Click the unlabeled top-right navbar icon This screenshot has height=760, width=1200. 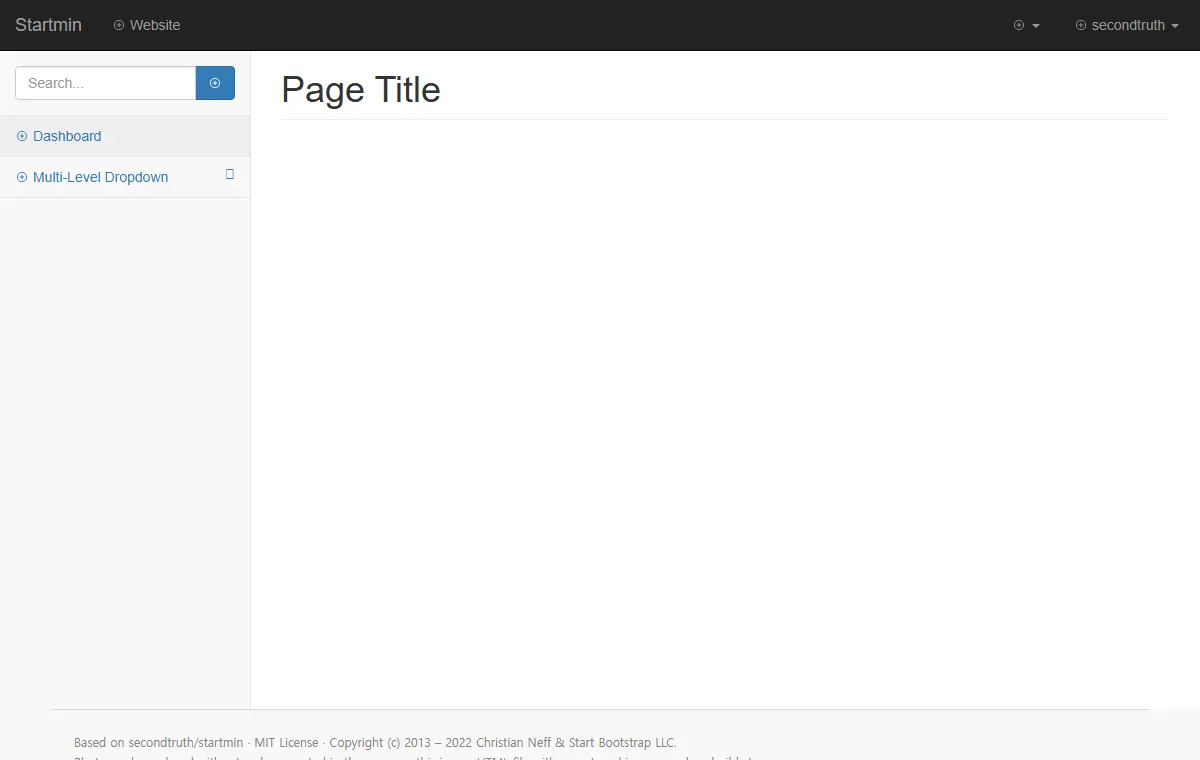(x=1019, y=25)
